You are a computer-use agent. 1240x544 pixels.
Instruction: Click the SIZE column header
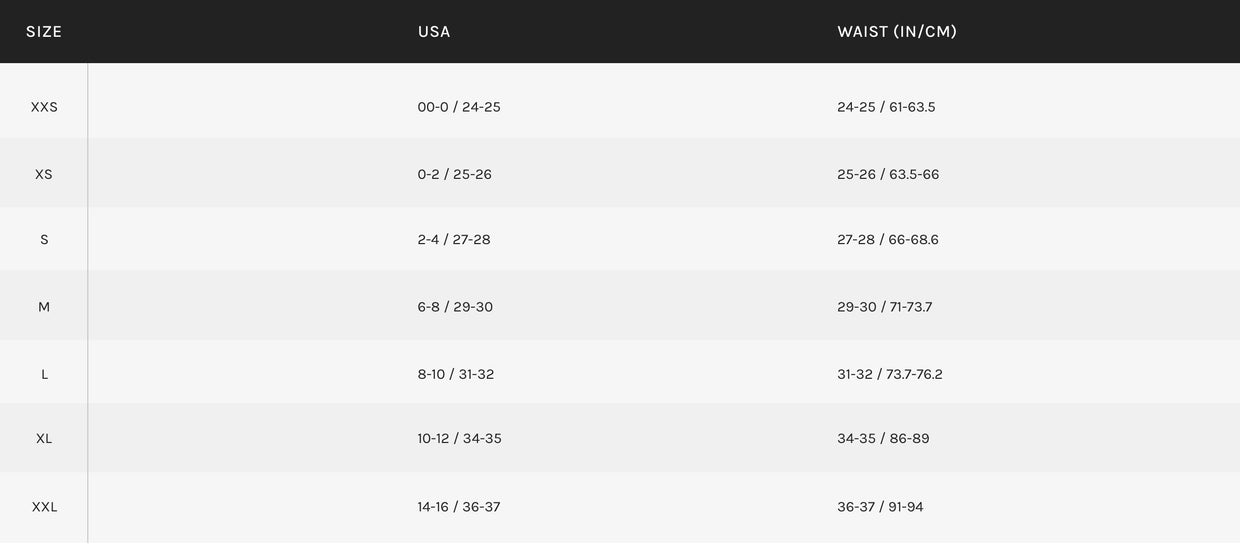click(44, 32)
